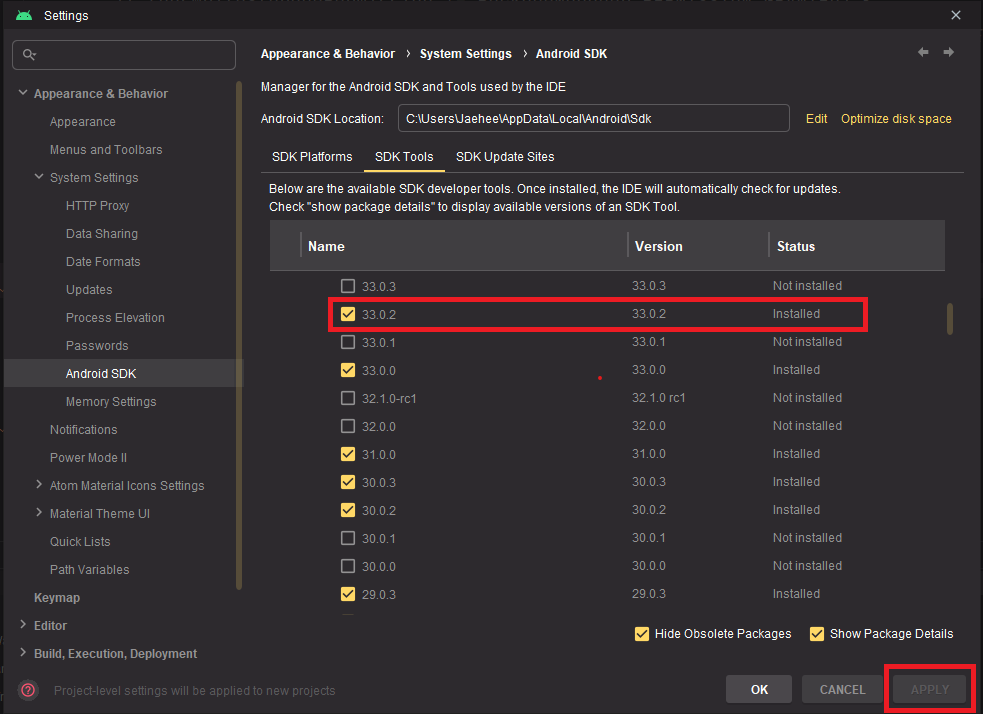Click System Settings in the breadcrumb
Screen dimensions: 983x714
tap(466, 54)
